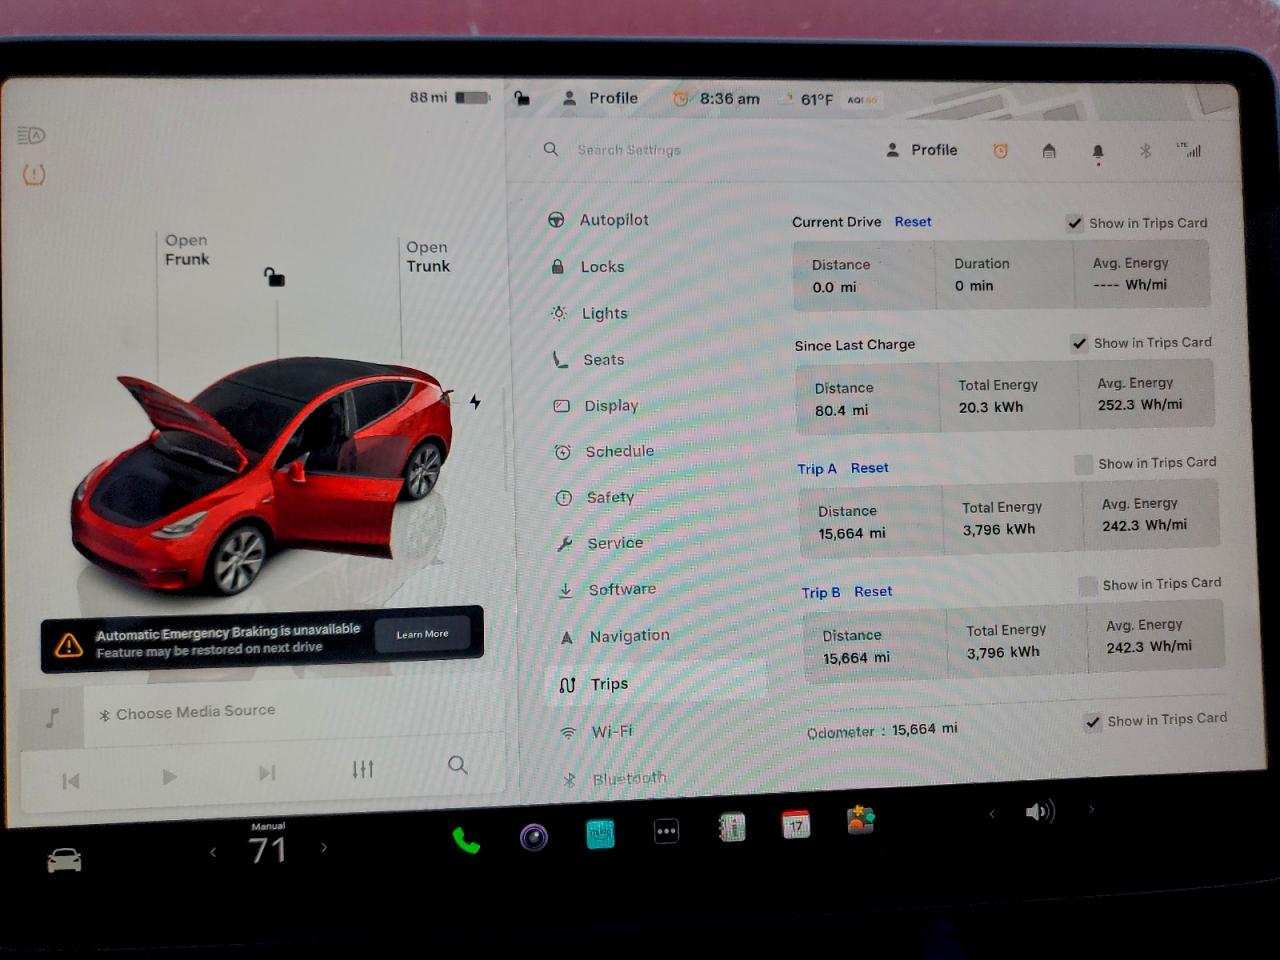Screen dimensions: 1280x960
Task: Tap the speaker volume icon
Action: (x=1040, y=811)
